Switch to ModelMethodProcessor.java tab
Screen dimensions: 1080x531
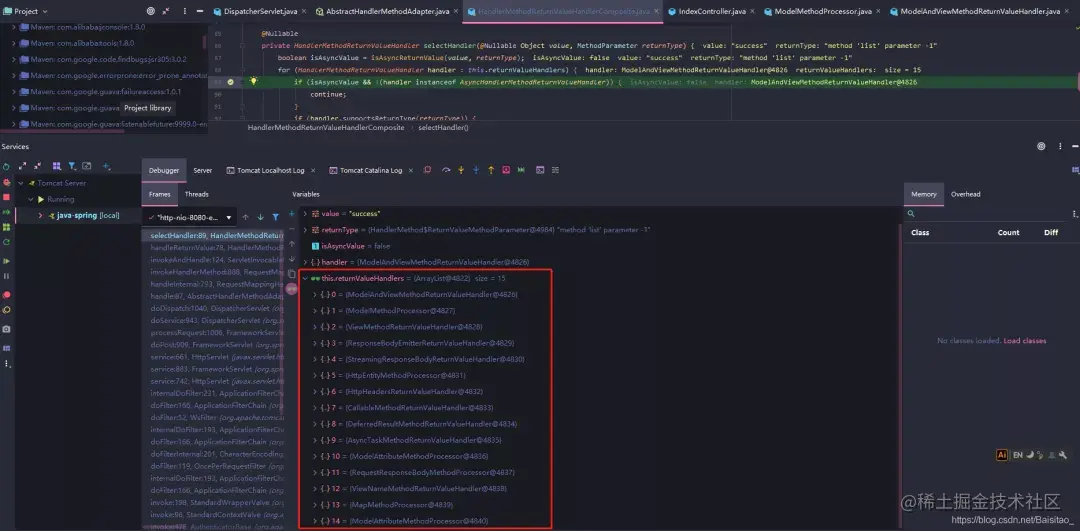click(x=822, y=12)
